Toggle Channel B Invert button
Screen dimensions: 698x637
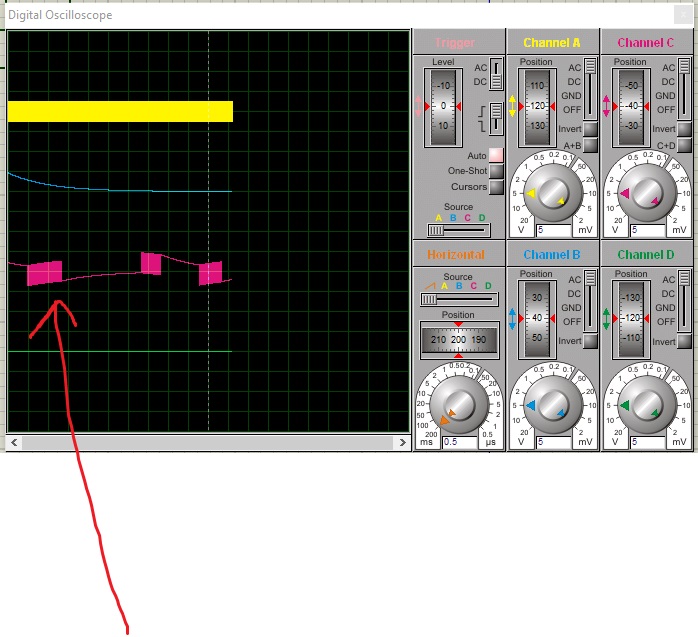tap(590, 341)
